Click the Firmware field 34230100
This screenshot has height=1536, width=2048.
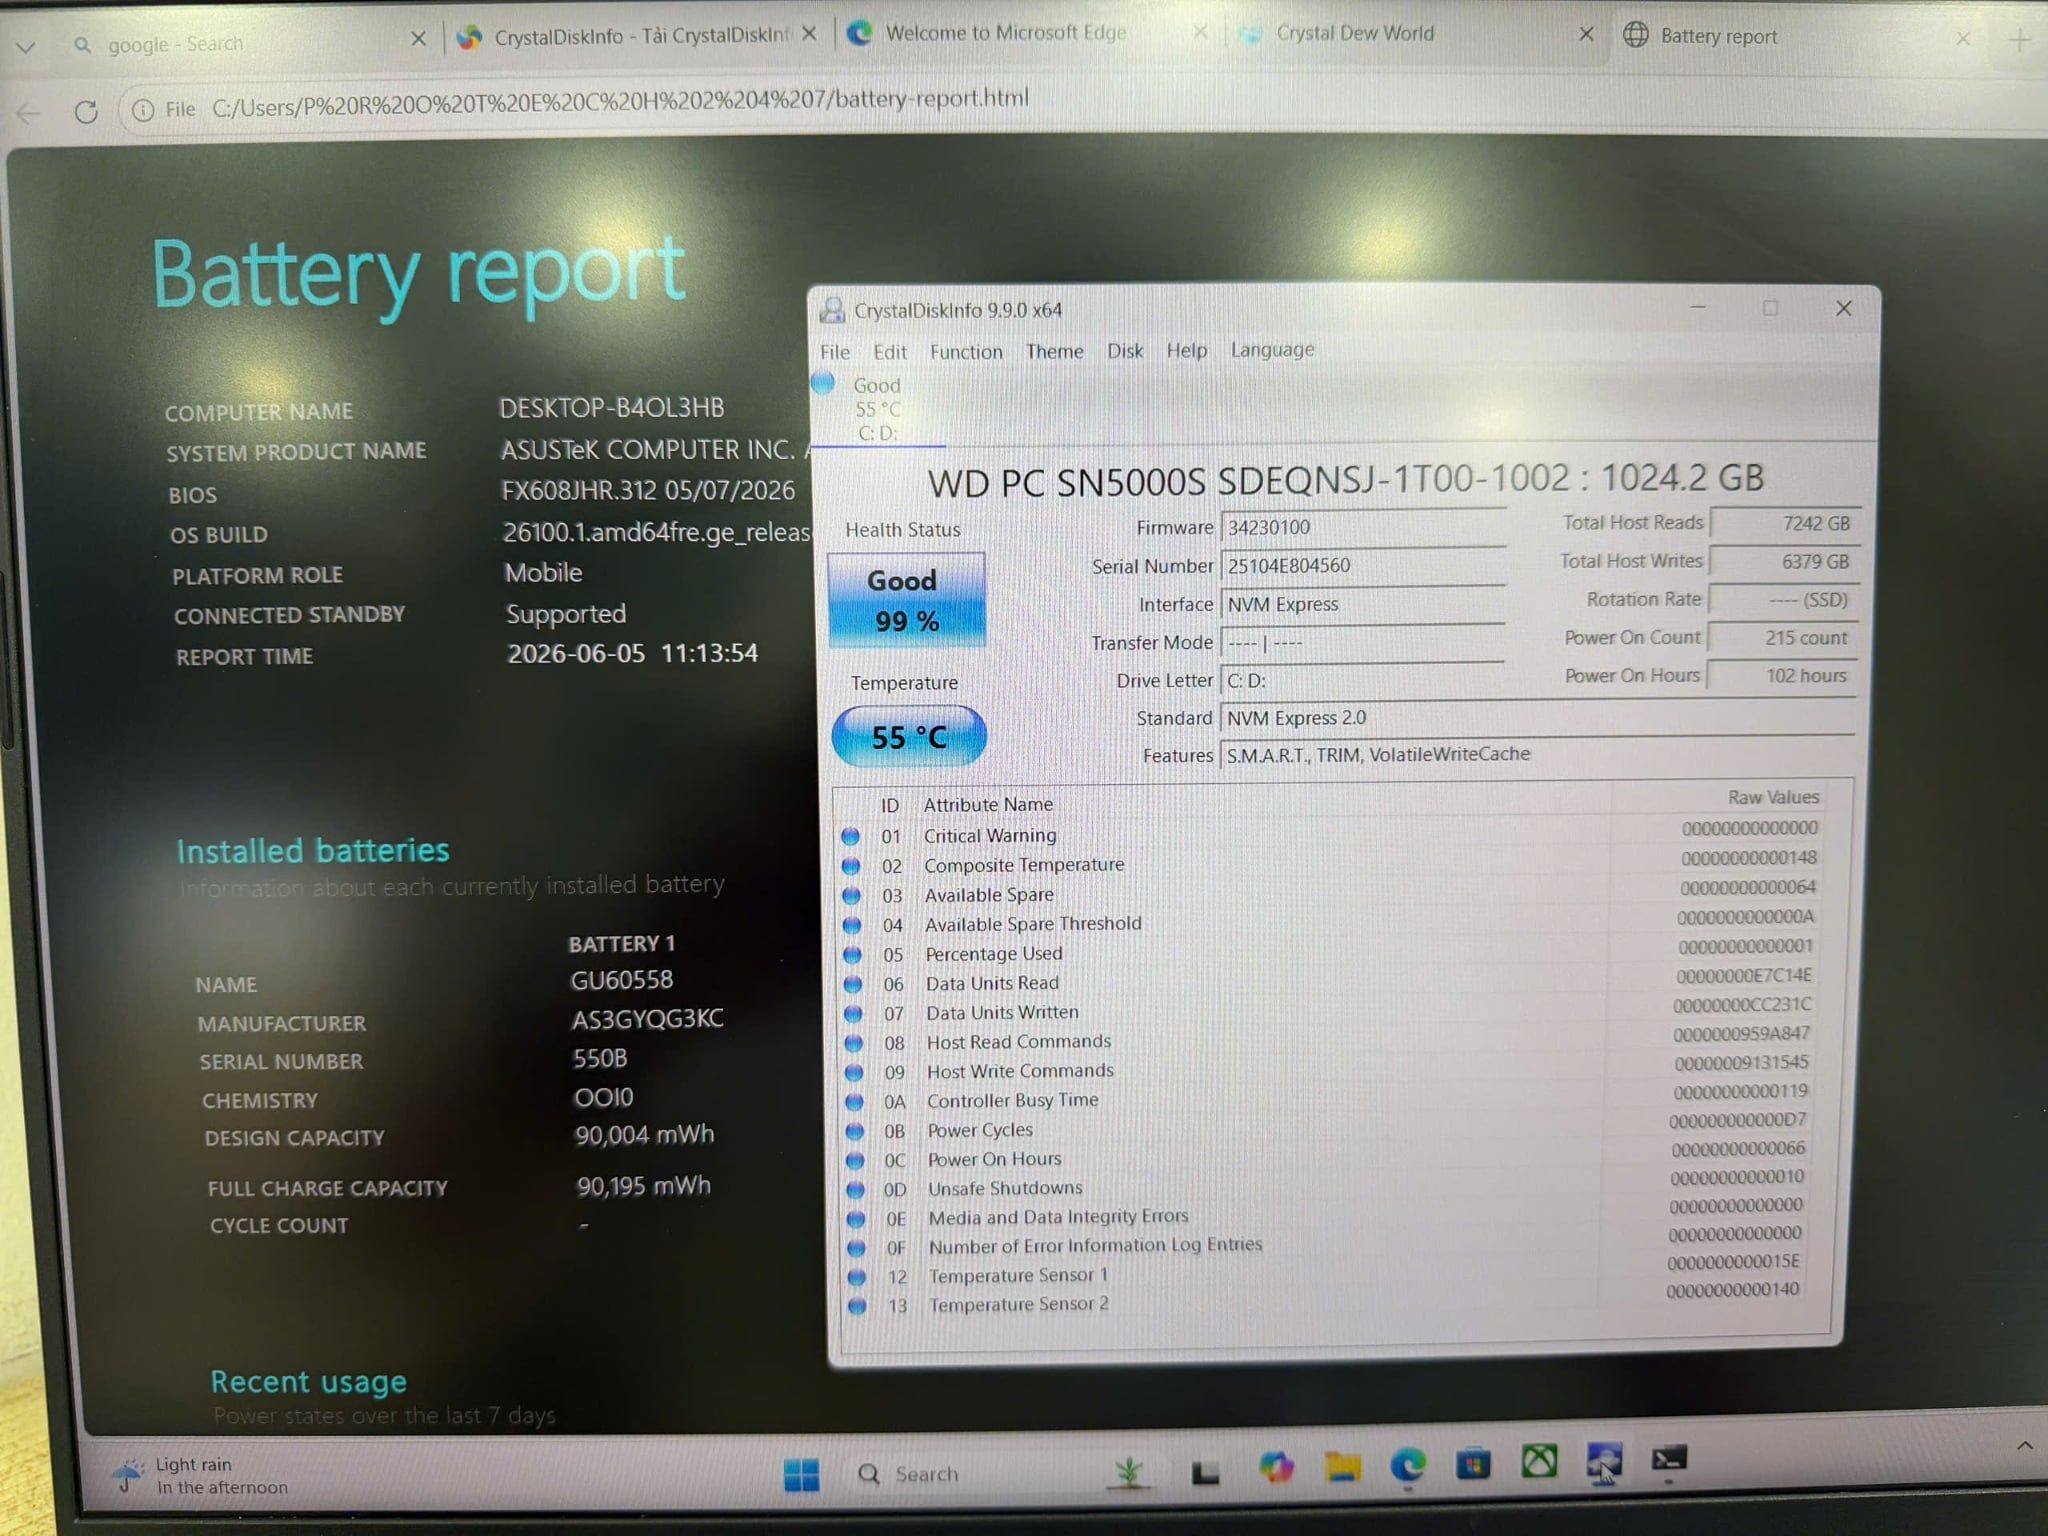coord(1364,527)
